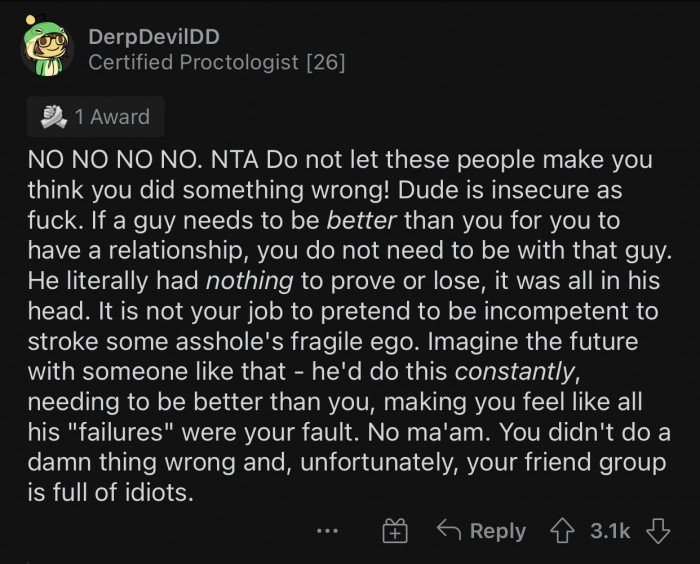Click the "1 Award" text
The image size is (700, 564).
click(112, 117)
